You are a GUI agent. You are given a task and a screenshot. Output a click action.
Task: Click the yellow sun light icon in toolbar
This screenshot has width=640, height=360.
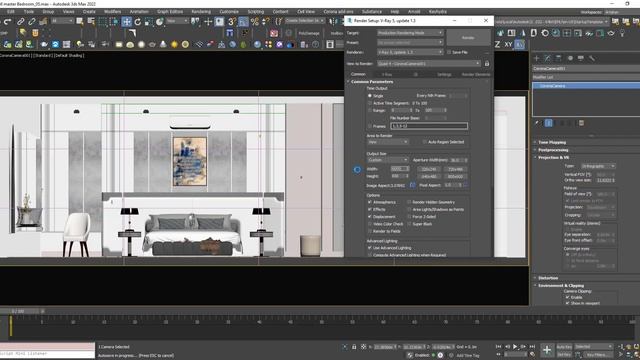(174, 44)
